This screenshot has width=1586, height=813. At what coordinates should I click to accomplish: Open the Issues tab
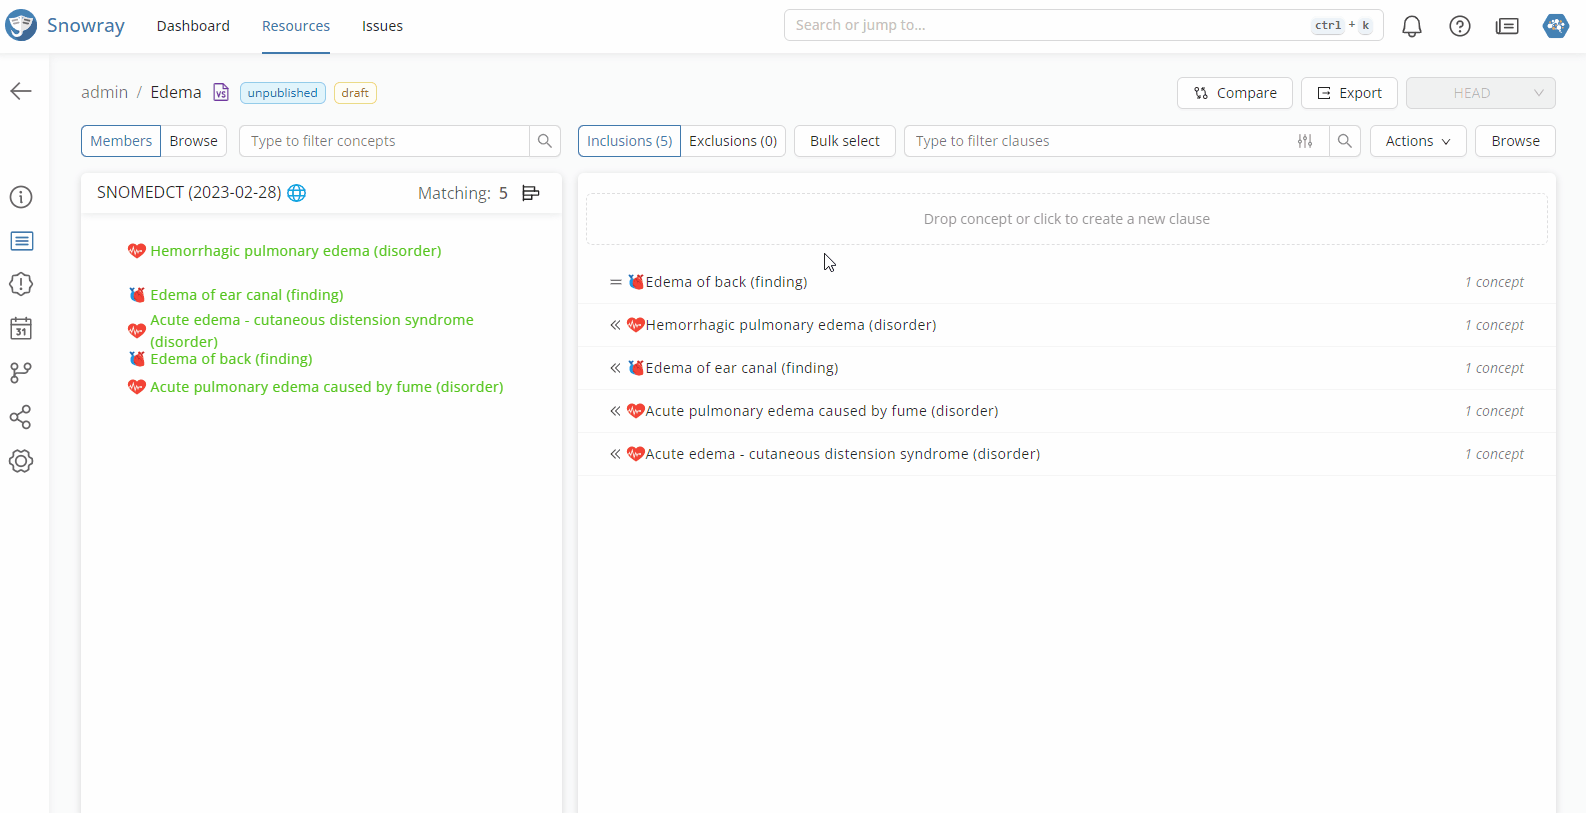tap(382, 26)
